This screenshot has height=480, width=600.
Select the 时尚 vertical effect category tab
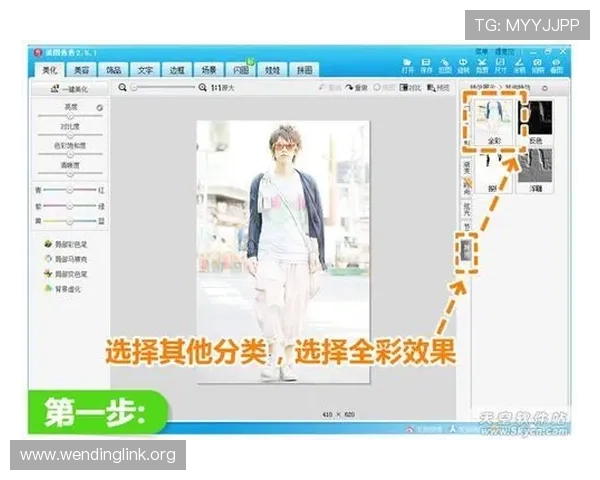pos(466,187)
